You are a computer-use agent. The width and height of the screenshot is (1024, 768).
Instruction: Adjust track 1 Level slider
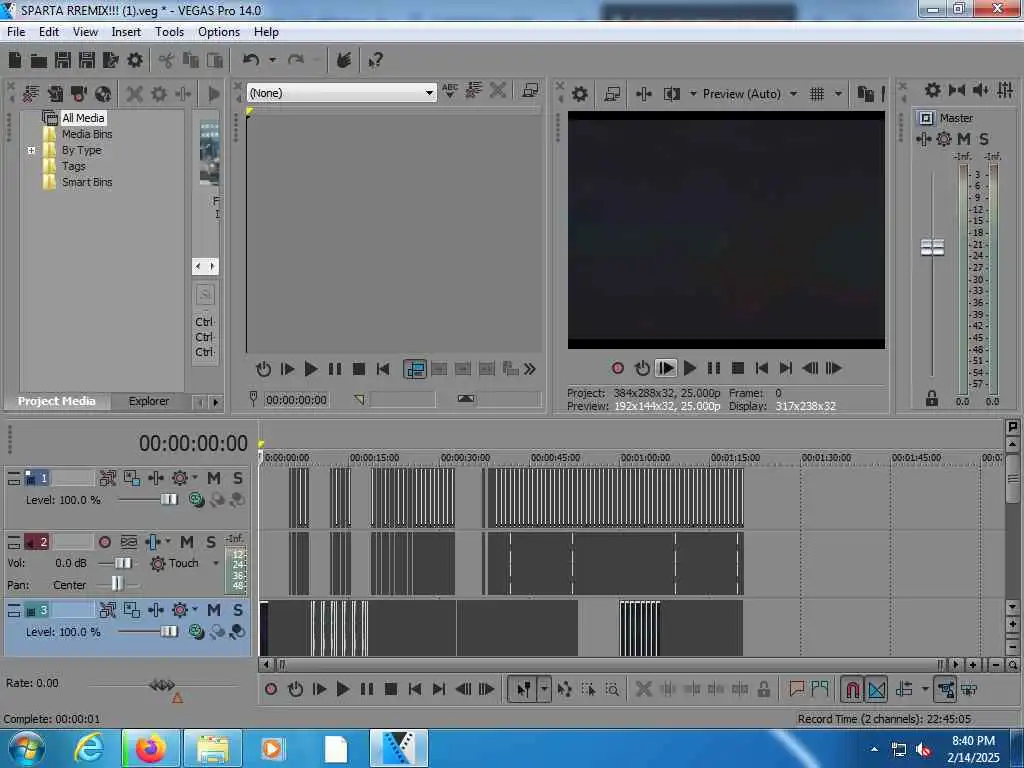tap(168, 500)
